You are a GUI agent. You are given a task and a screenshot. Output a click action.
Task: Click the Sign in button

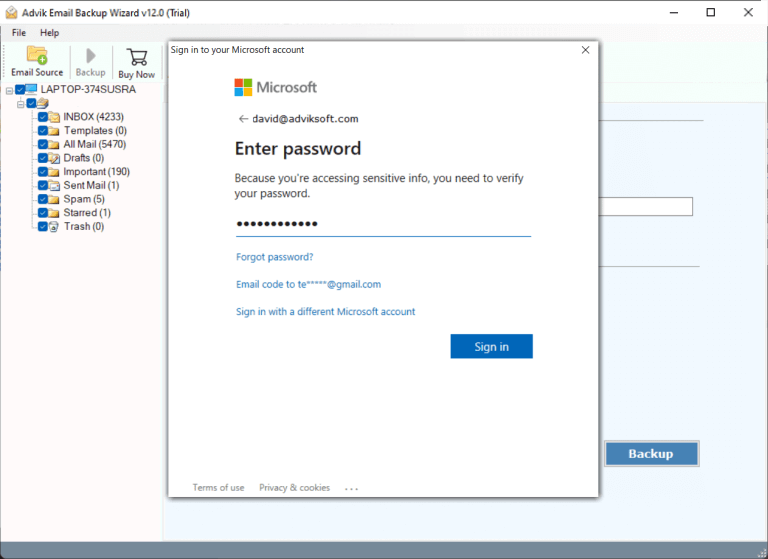click(491, 346)
